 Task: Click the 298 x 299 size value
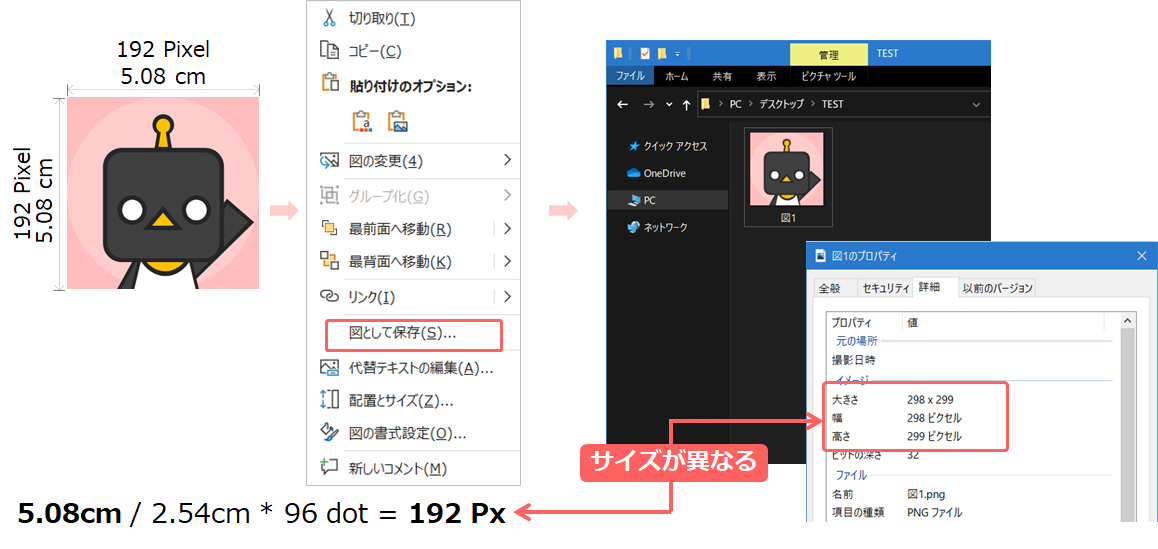click(x=931, y=400)
